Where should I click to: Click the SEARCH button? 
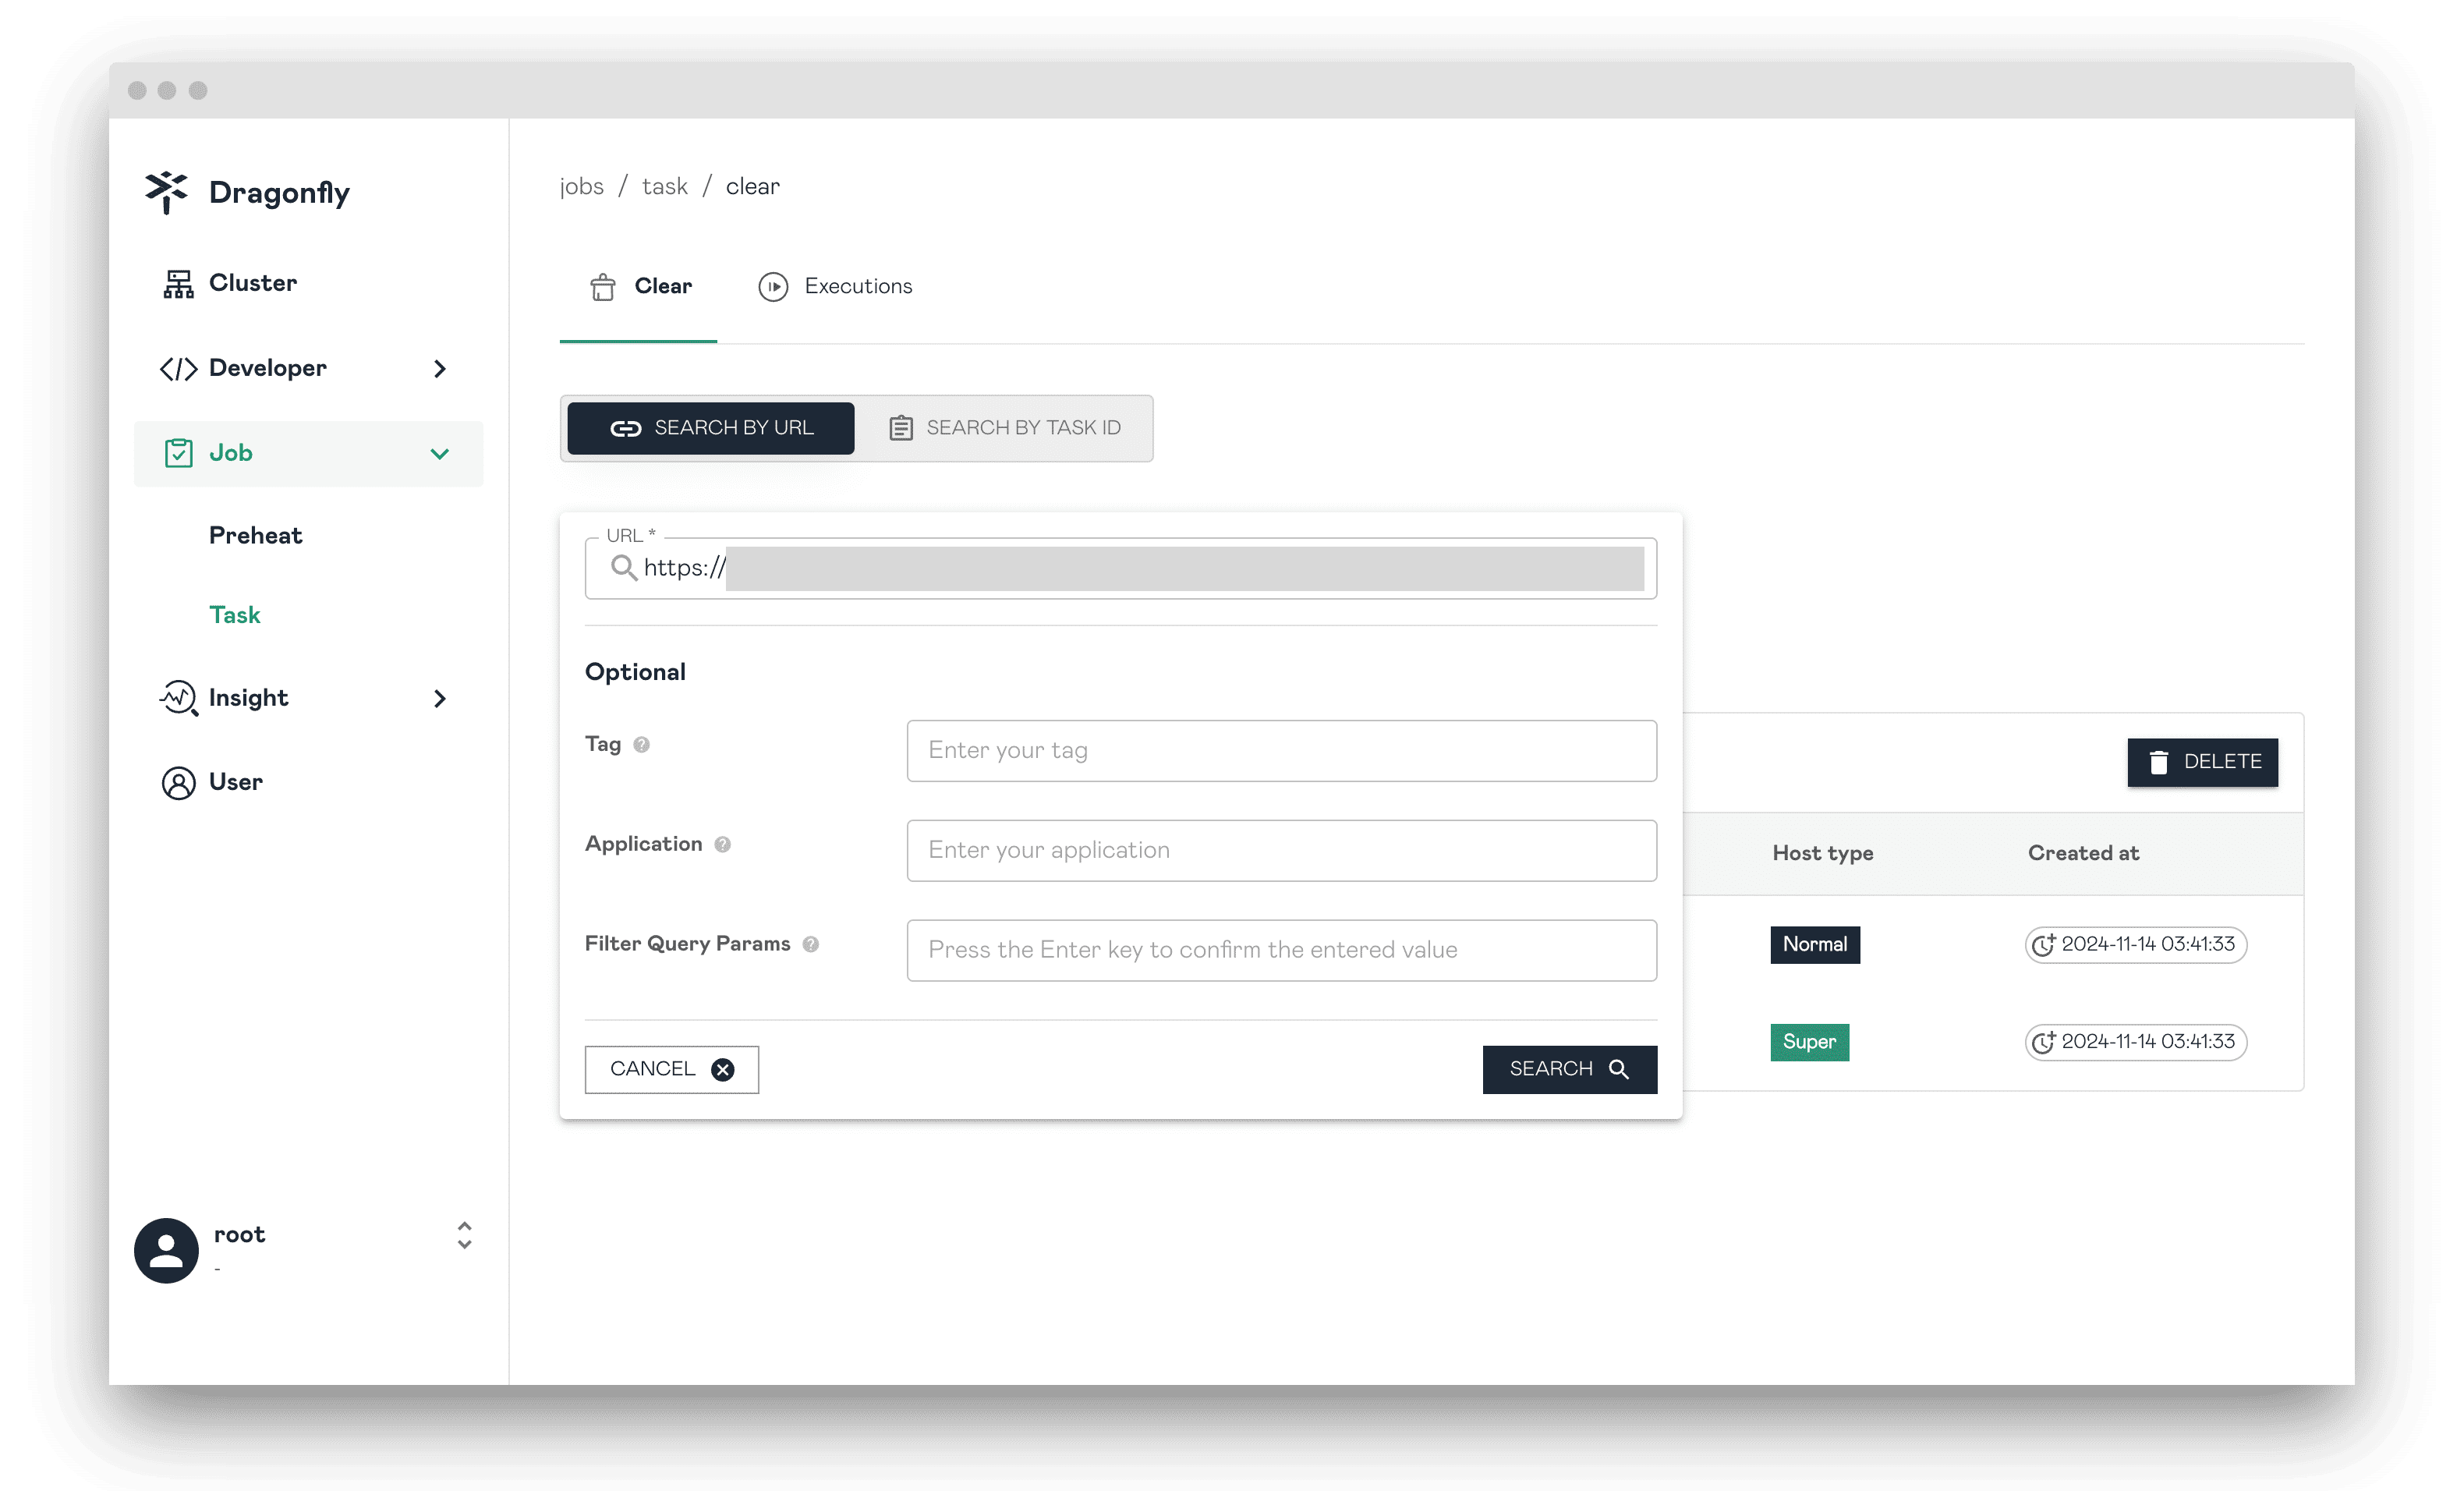pyautogui.click(x=1570, y=1070)
